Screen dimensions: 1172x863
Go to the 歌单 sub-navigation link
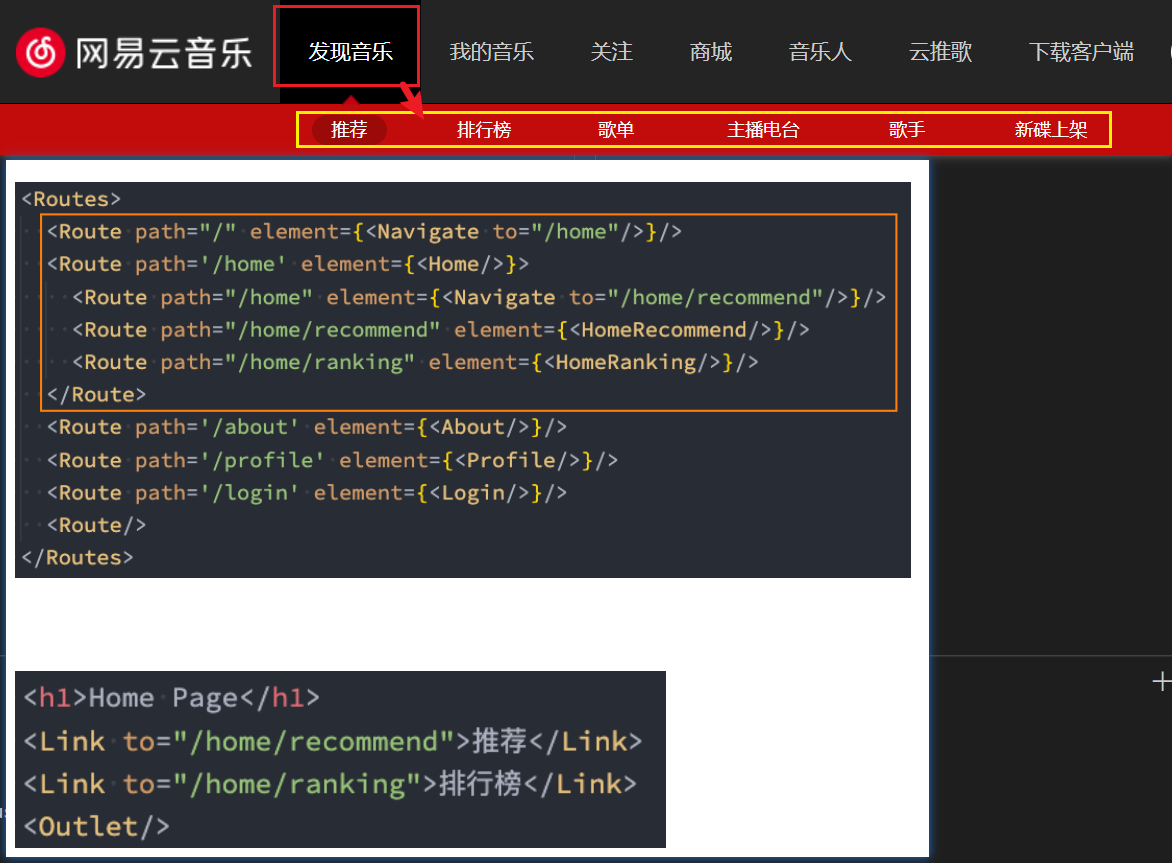tap(616, 129)
